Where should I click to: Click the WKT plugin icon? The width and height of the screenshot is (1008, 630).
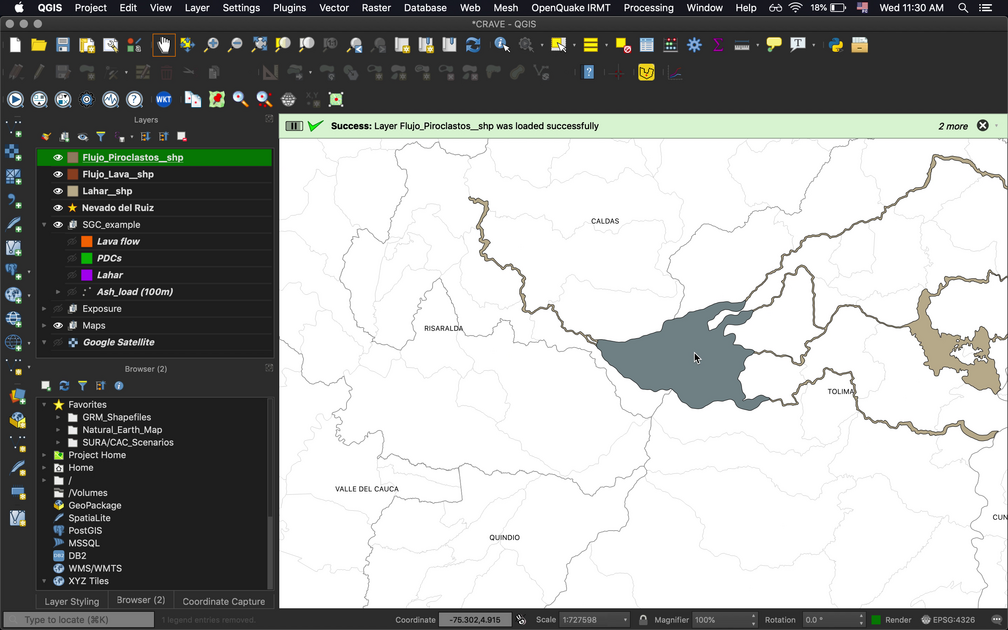(163, 99)
